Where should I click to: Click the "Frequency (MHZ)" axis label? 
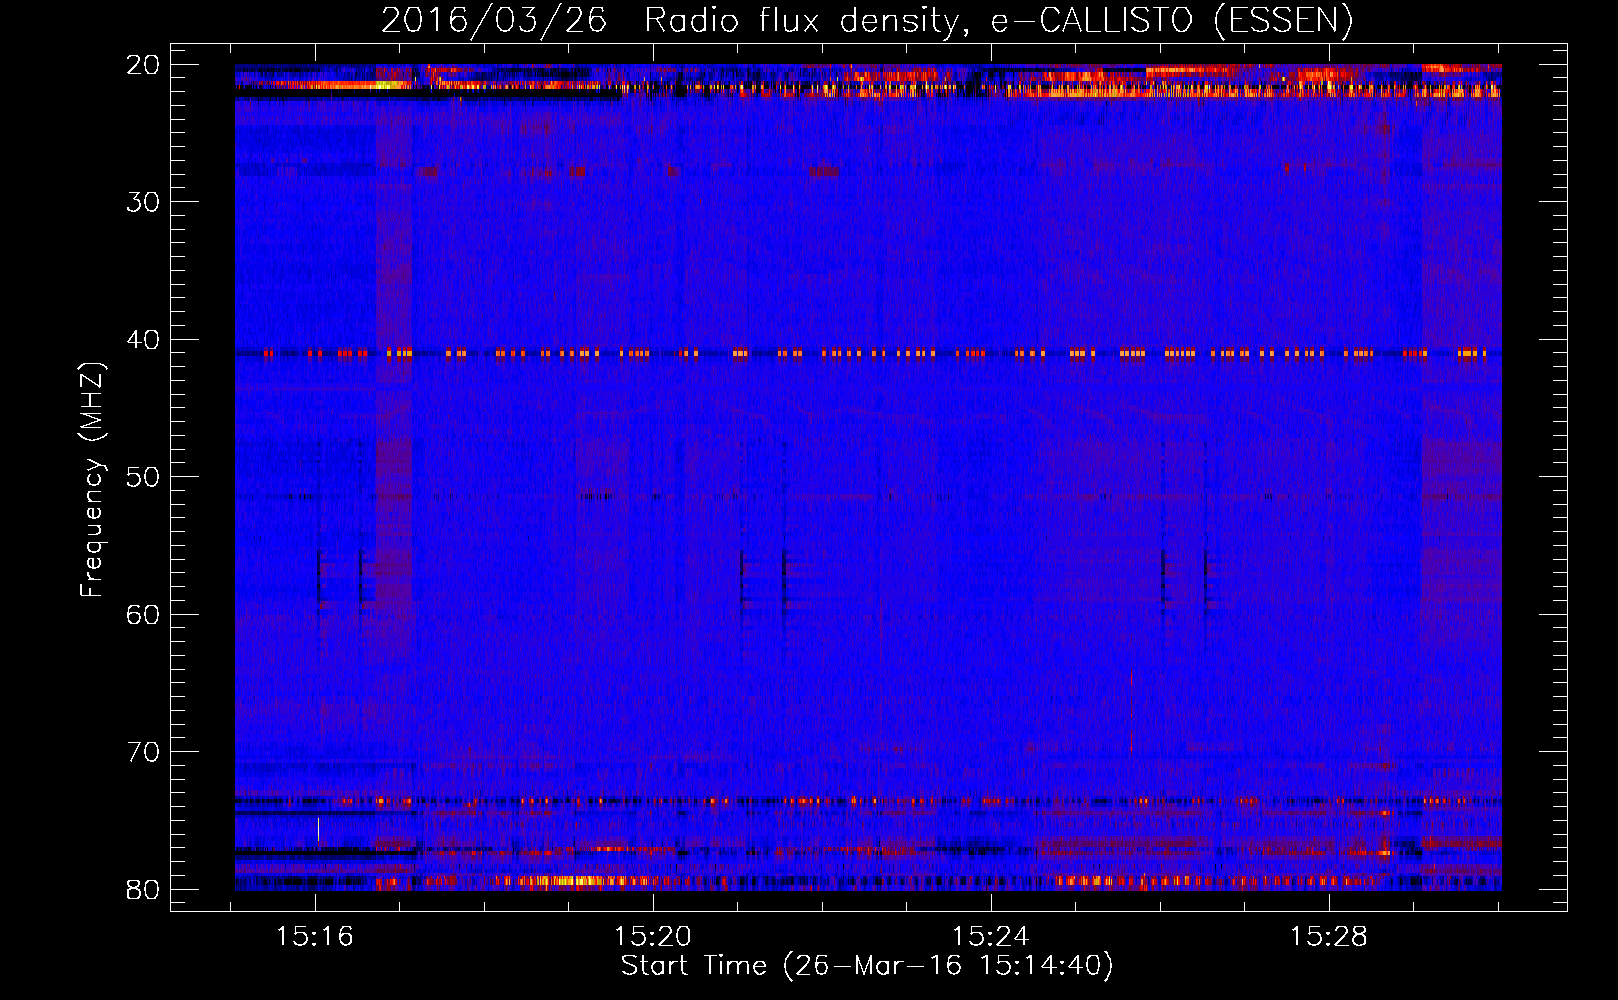pos(92,480)
